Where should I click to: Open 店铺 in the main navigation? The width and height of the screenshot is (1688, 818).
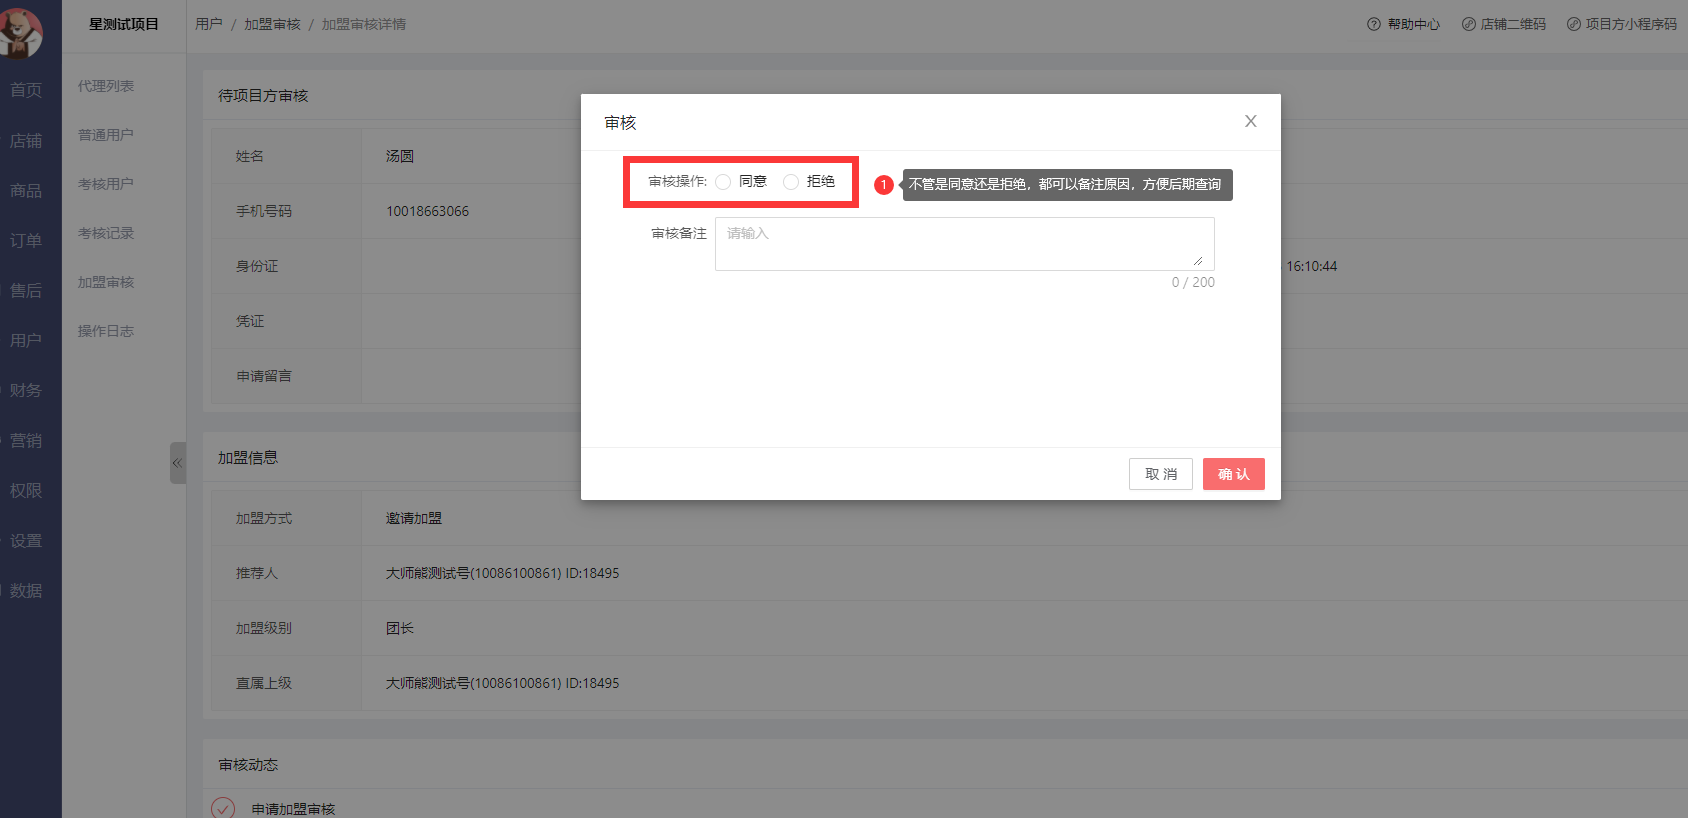26,141
